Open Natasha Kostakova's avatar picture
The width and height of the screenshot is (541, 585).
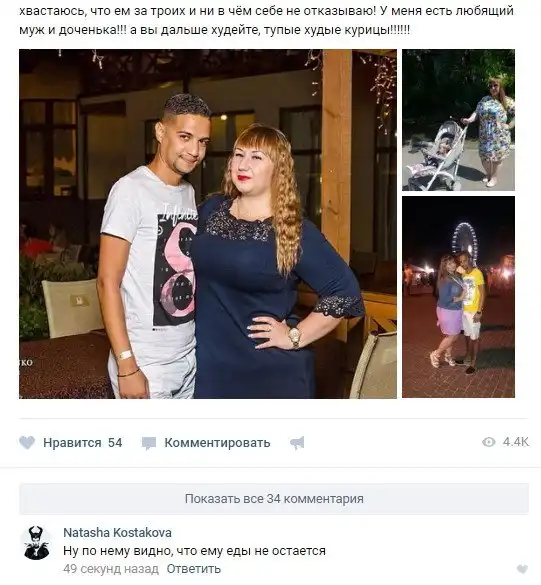click(36, 542)
